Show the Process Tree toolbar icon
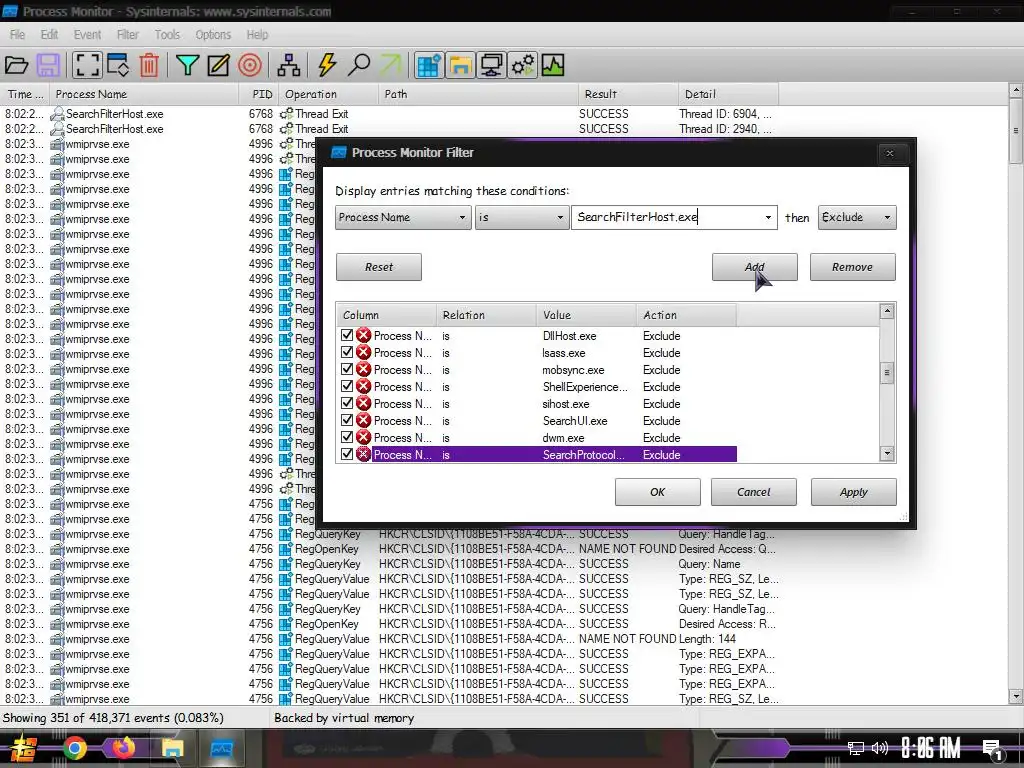The width and height of the screenshot is (1024, 768). click(289, 65)
